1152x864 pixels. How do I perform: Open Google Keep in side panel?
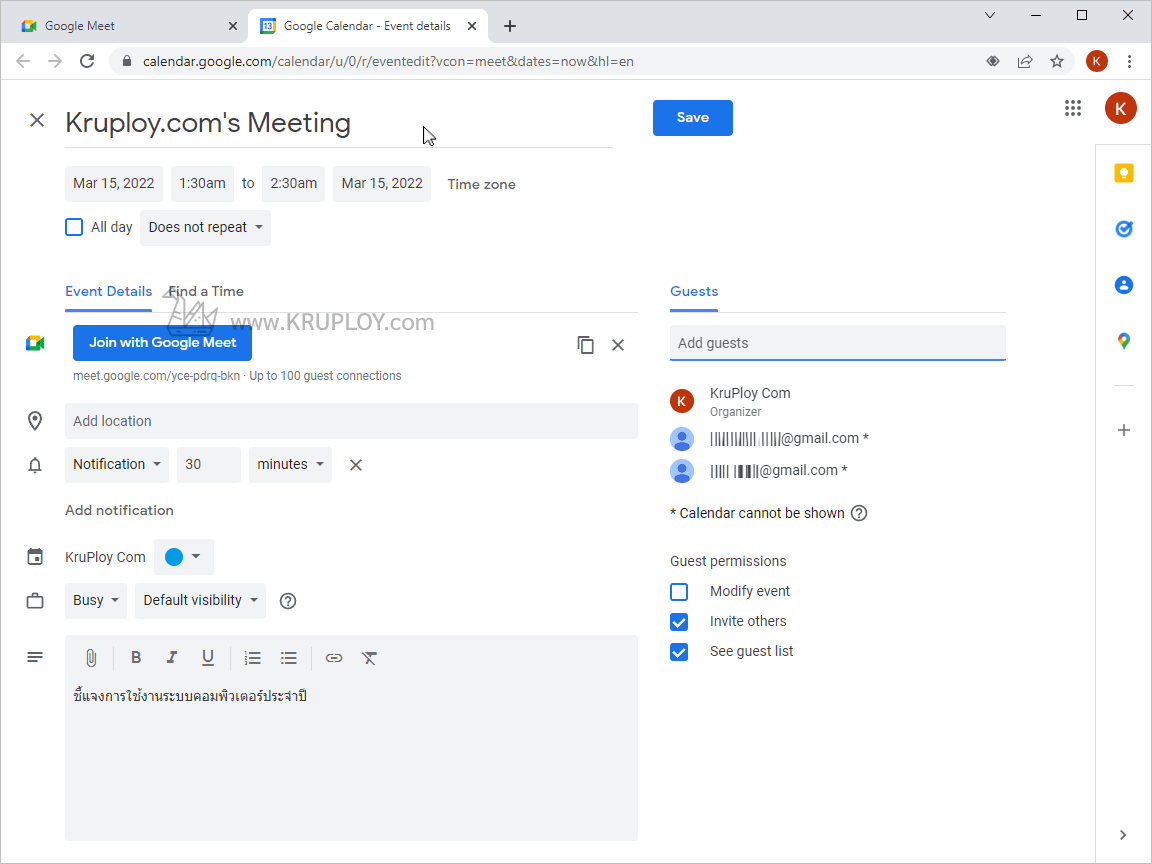(x=1123, y=173)
